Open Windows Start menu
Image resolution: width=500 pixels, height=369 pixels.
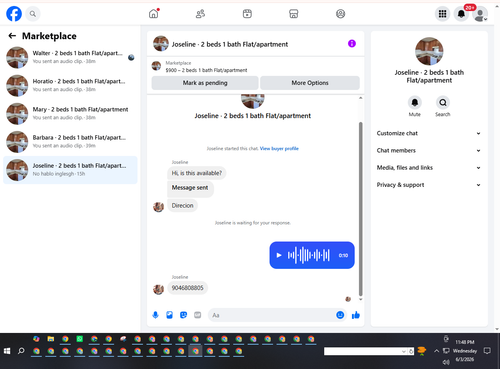click(x=7, y=351)
